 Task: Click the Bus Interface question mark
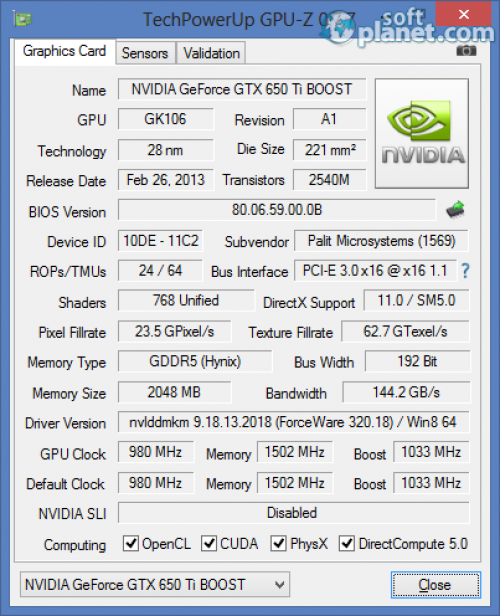coord(465,271)
